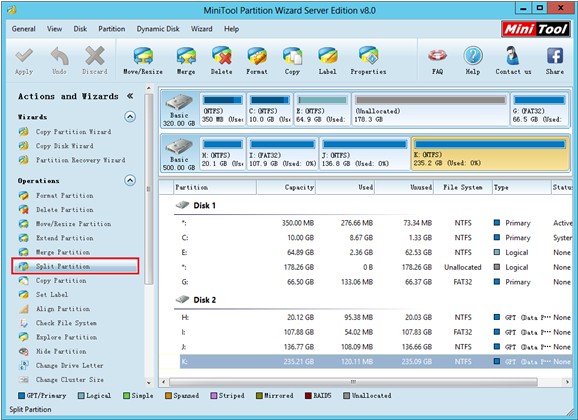
Task: Select the C: NTFS block in disk map
Action: (x=270, y=109)
